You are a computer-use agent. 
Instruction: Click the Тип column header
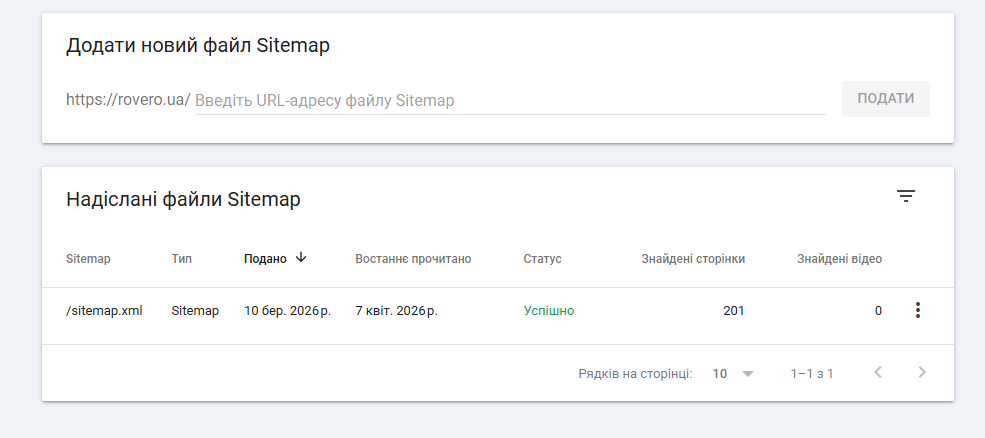[182, 259]
